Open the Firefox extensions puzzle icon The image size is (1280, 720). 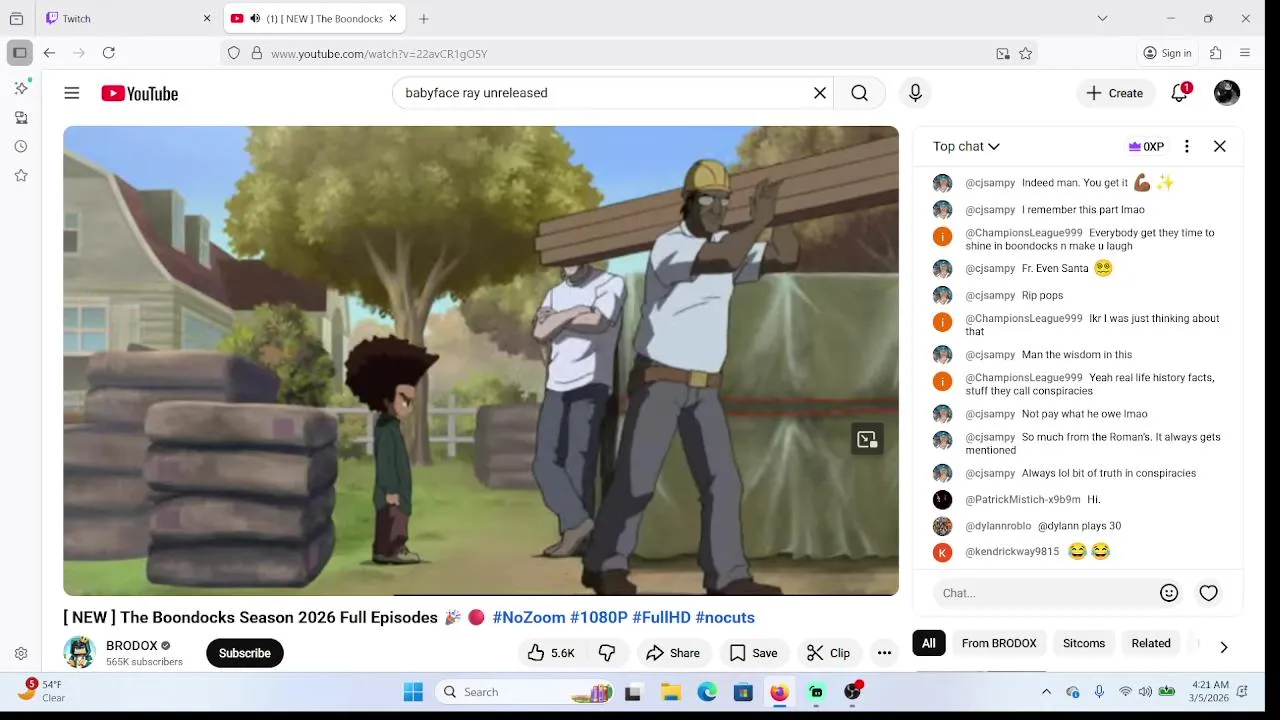click(x=1216, y=53)
